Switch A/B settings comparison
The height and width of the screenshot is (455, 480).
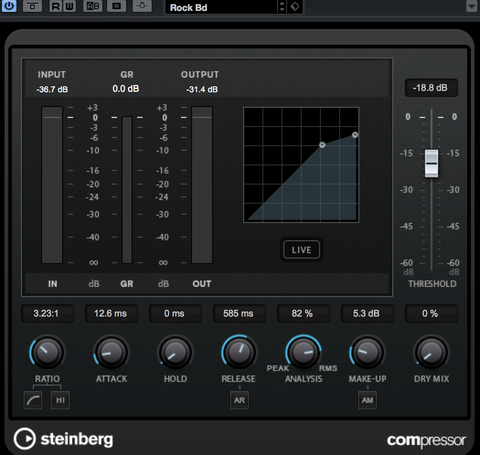(93, 6)
